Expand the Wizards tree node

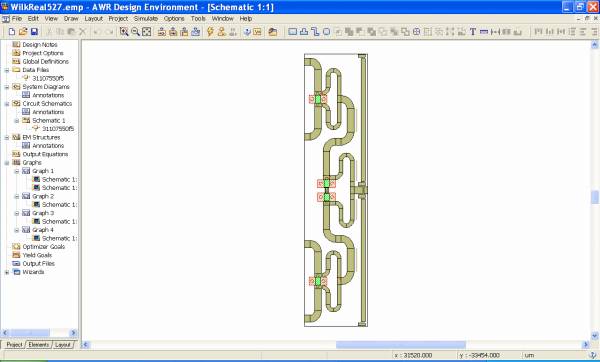tap(7, 272)
